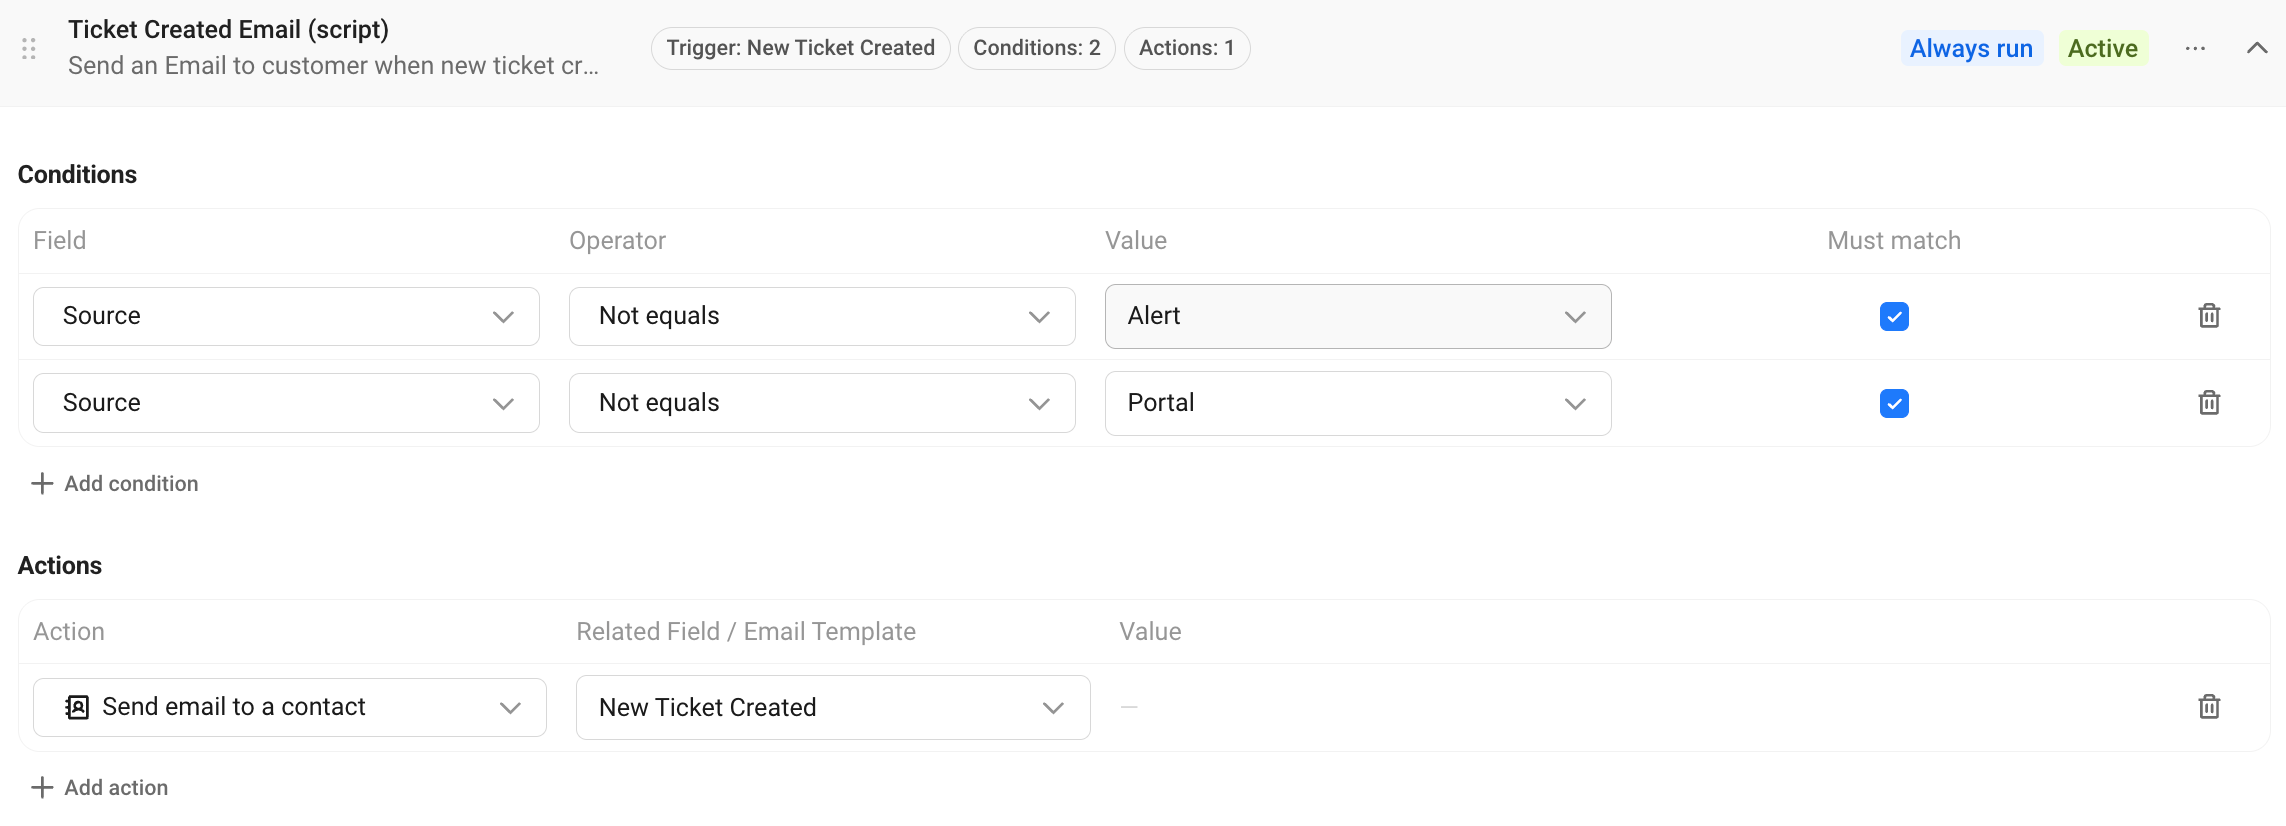Click the Conditions: 2 chip
The width and height of the screenshot is (2286, 826).
(1036, 48)
